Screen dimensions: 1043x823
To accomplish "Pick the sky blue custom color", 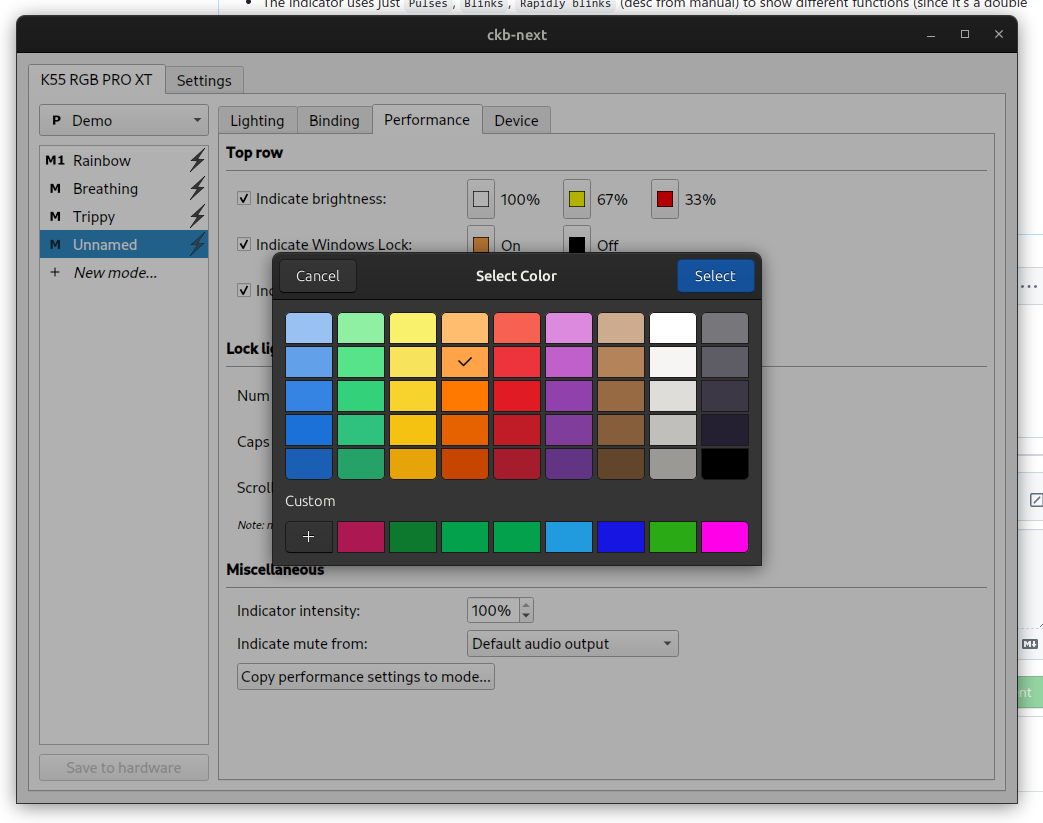I will pyautogui.click(x=569, y=537).
